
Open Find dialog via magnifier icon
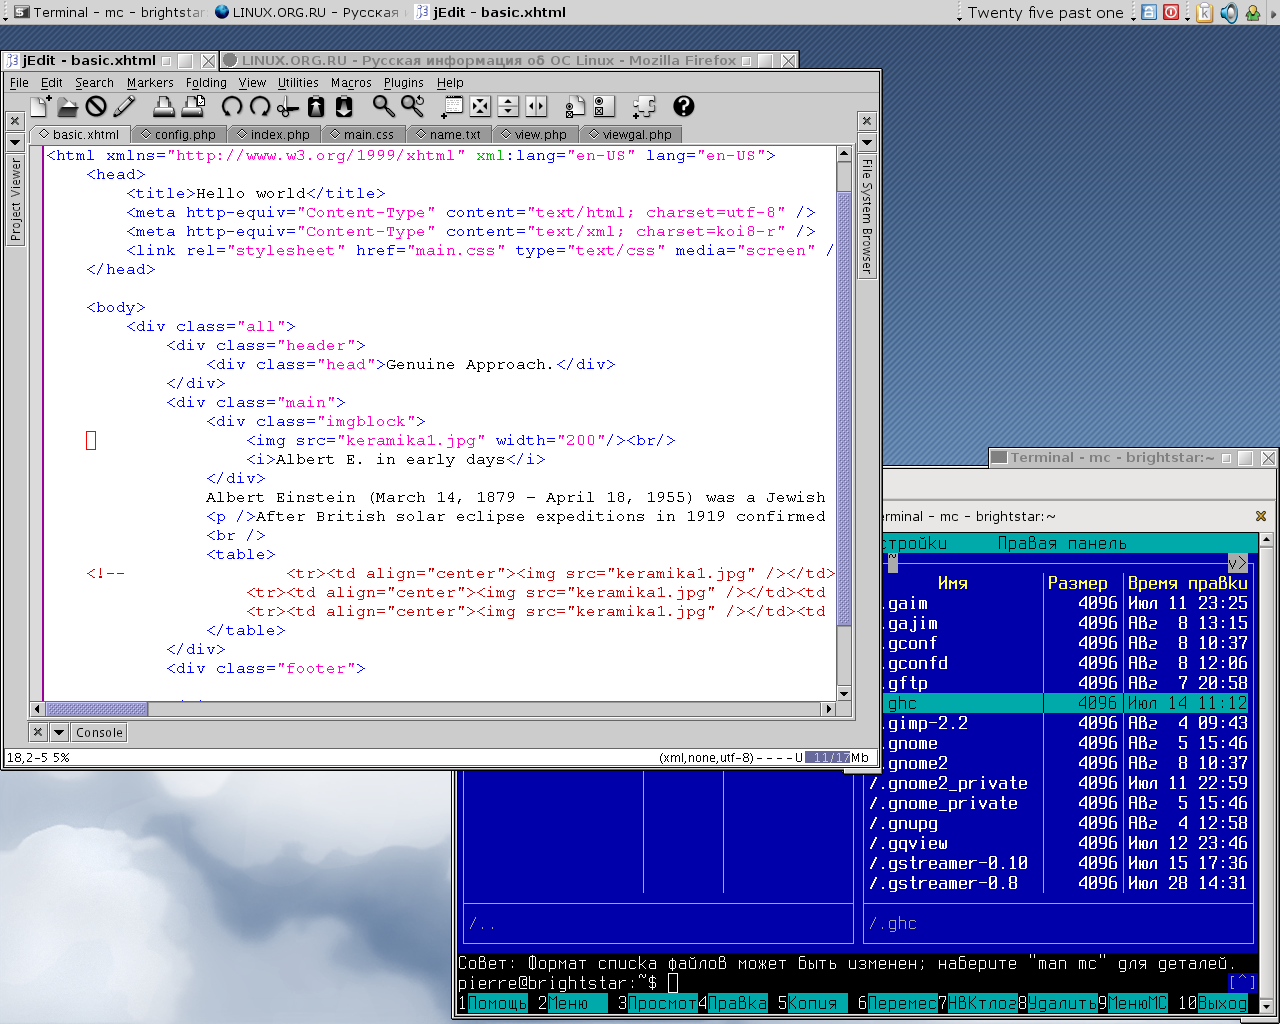pos(384,106)
